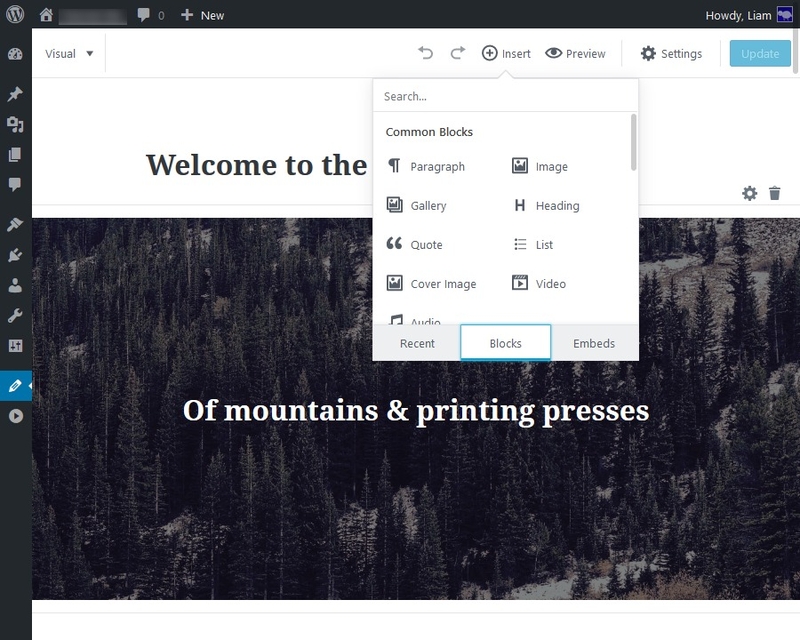This screenshot has width=800, height=640.
Task: Open Settings sliders sidebar icon
Action: pos(15,346)
